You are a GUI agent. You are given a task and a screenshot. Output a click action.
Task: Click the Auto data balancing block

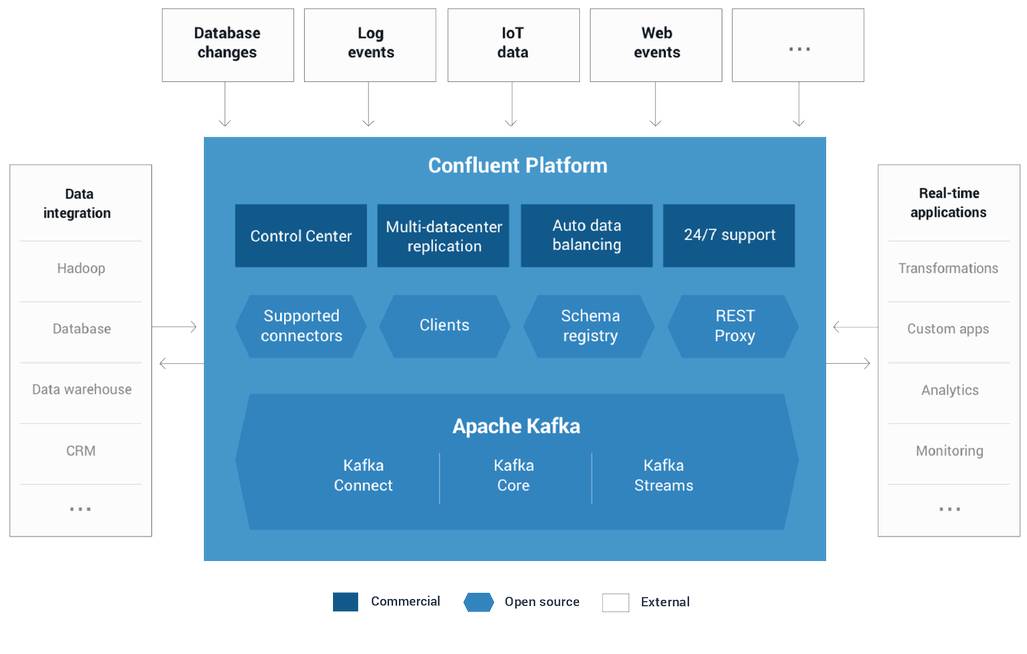coord(587,236)
